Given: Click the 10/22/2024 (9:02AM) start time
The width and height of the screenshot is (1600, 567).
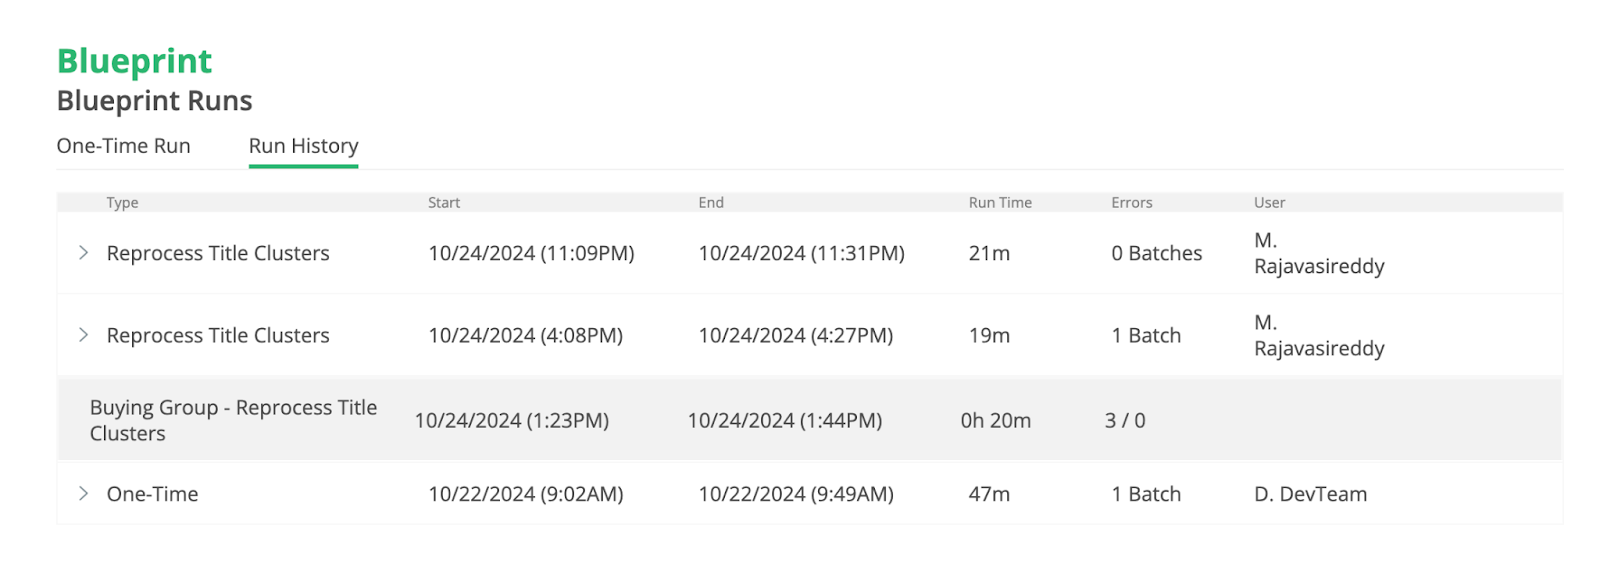Looking at the screenshot, I should 526,494.
